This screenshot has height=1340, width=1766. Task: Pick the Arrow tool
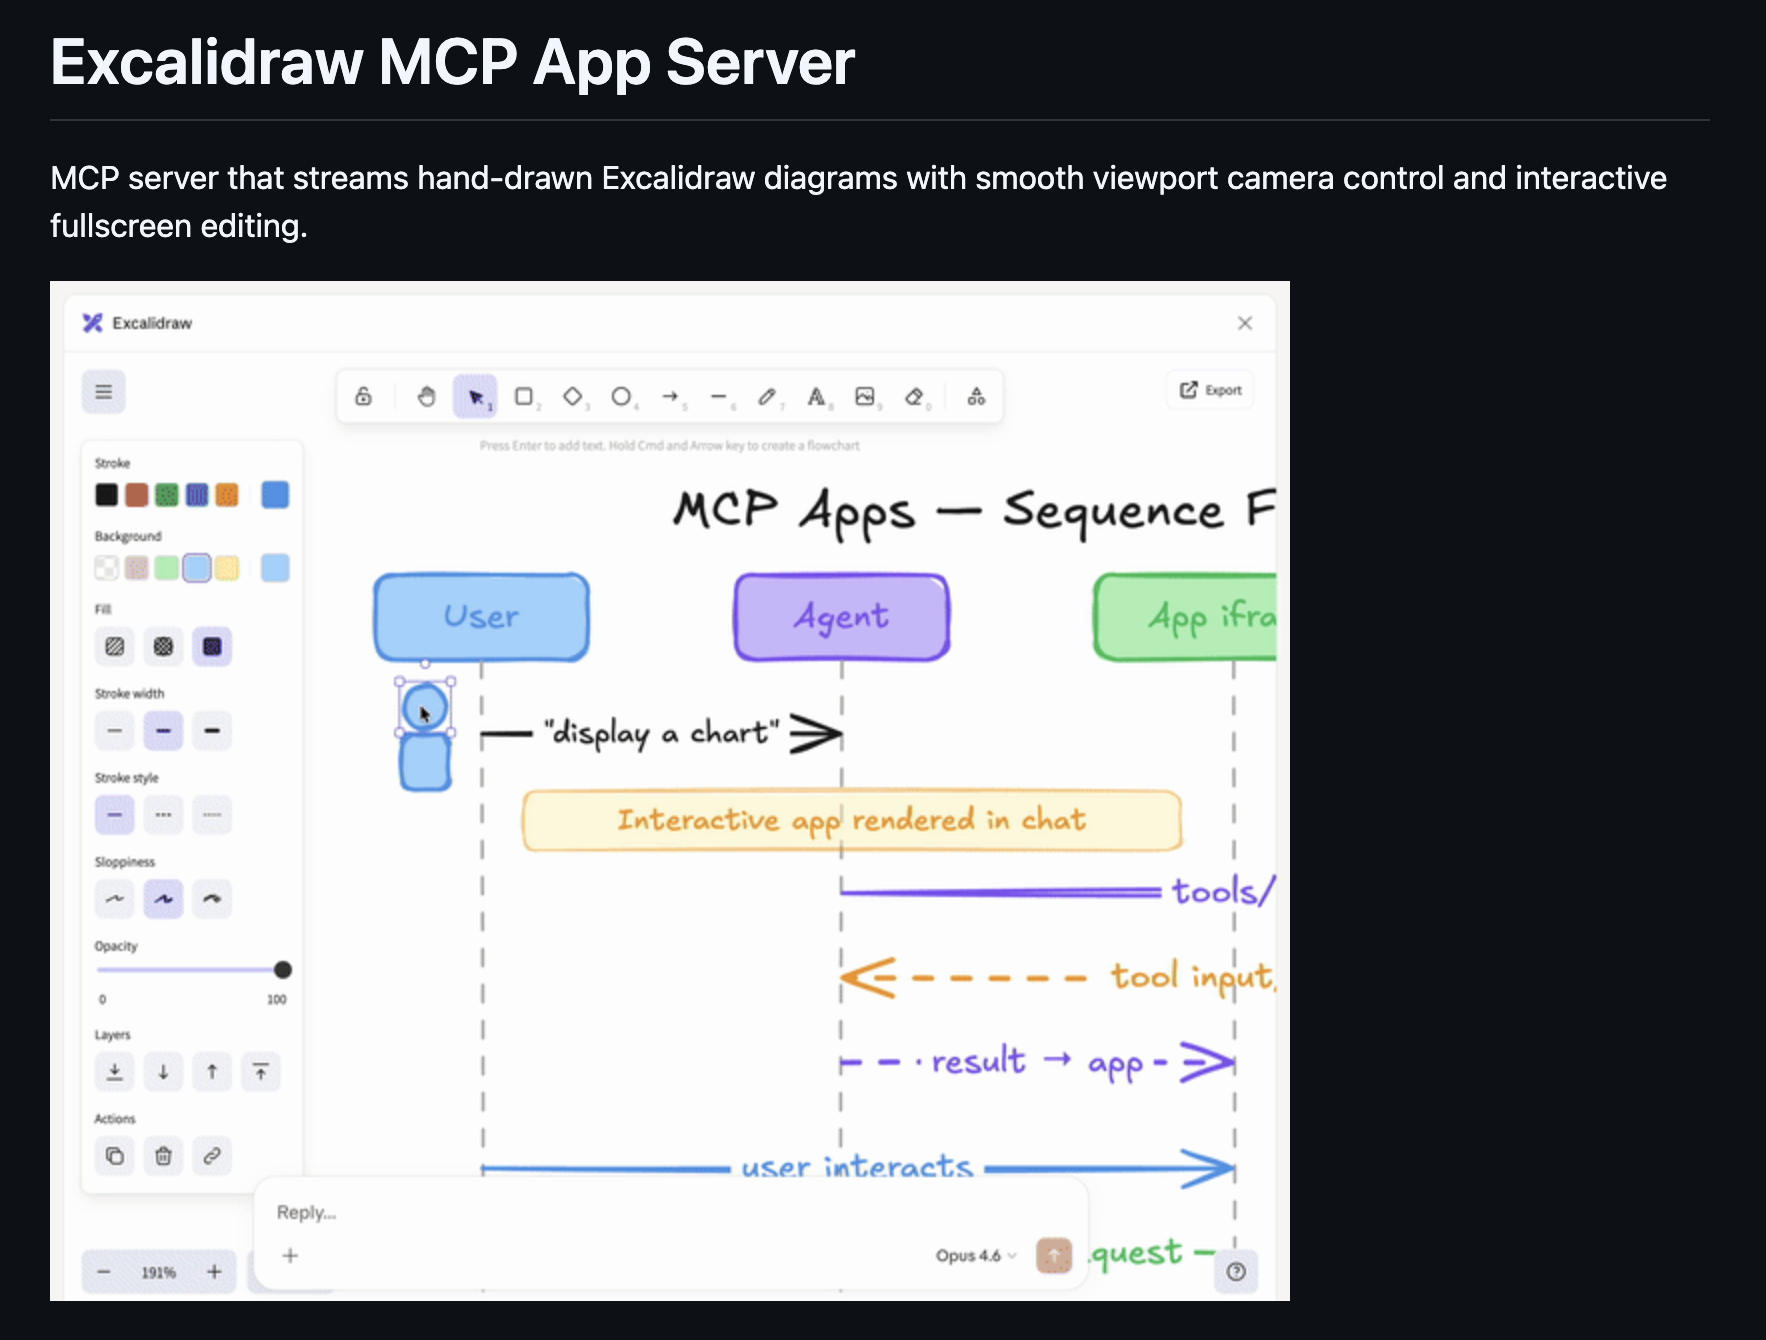click(x=670, y=396)
